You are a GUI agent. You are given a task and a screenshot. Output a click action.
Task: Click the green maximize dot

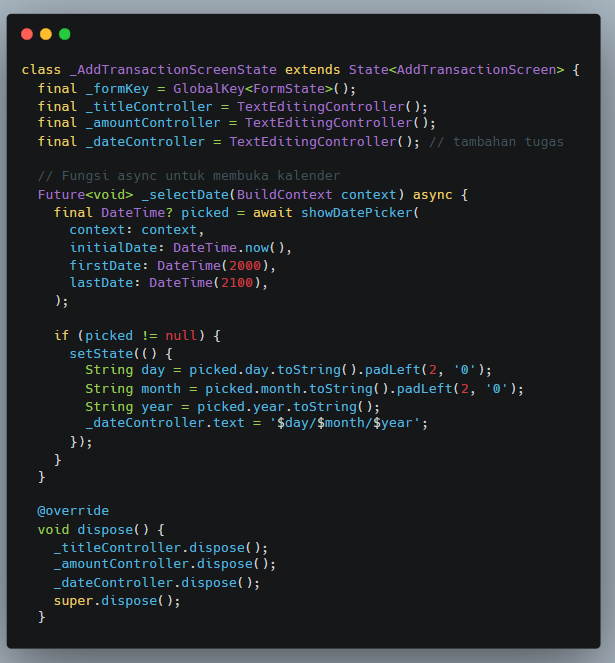click(65, 34)
